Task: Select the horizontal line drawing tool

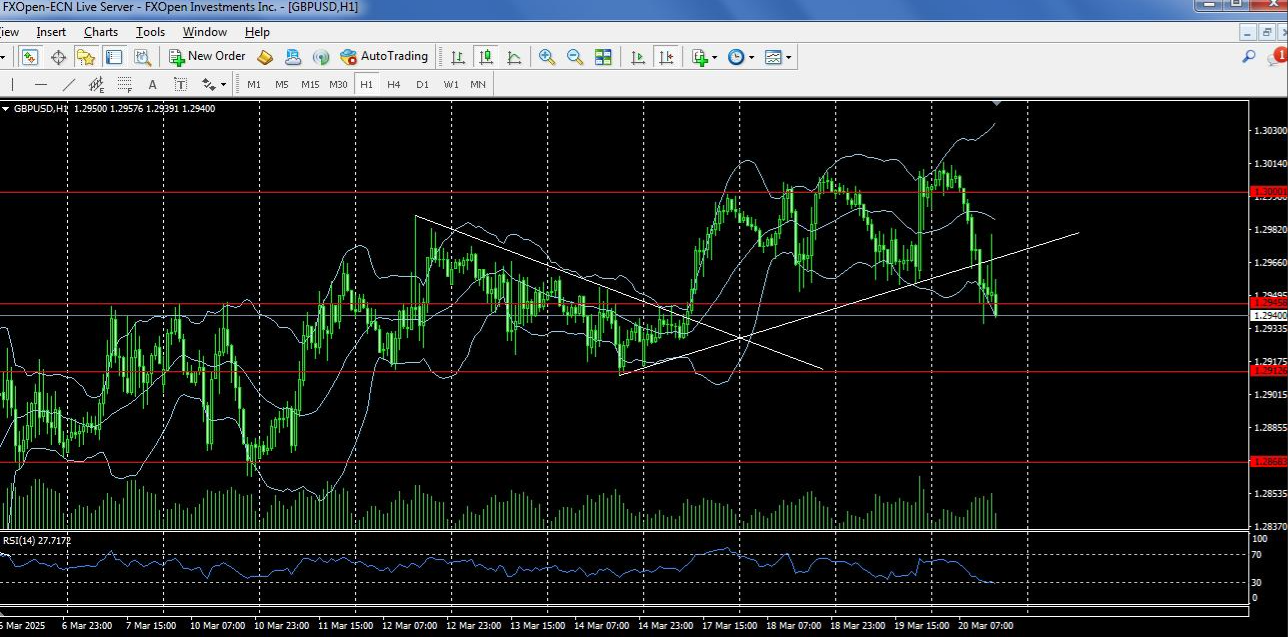Action: [x=40, y=84]
